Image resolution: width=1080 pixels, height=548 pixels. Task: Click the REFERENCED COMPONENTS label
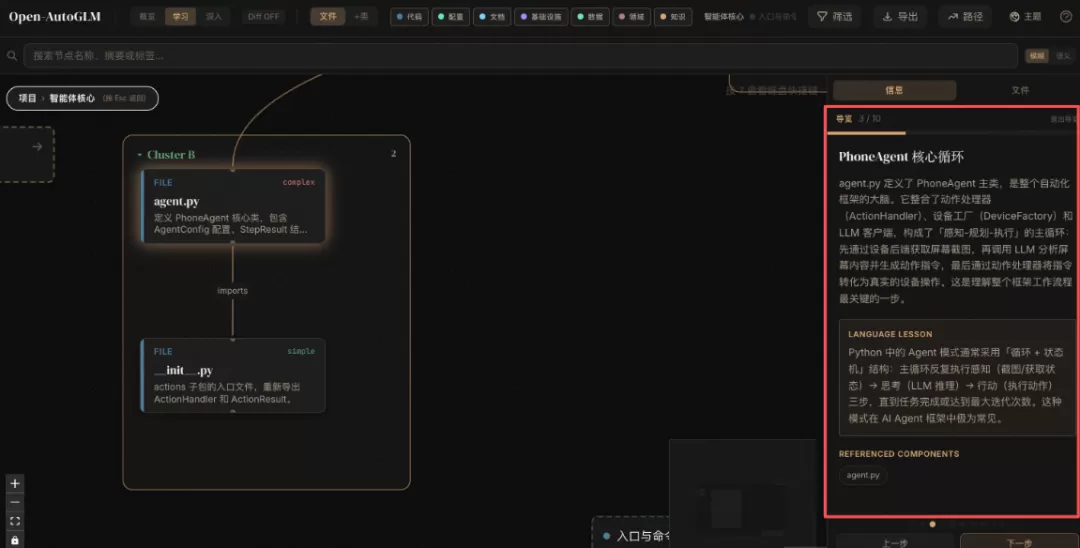(x=899, y=454)
